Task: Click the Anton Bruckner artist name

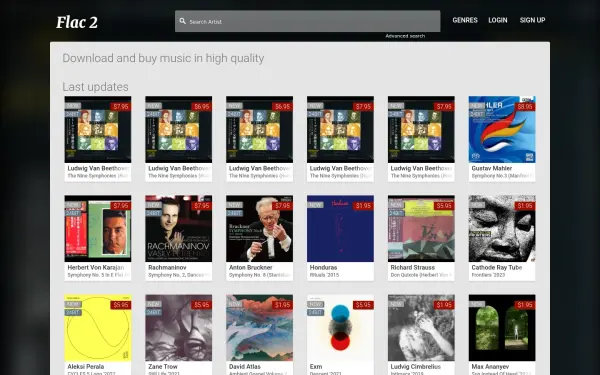Action: [x=251, y=267]
